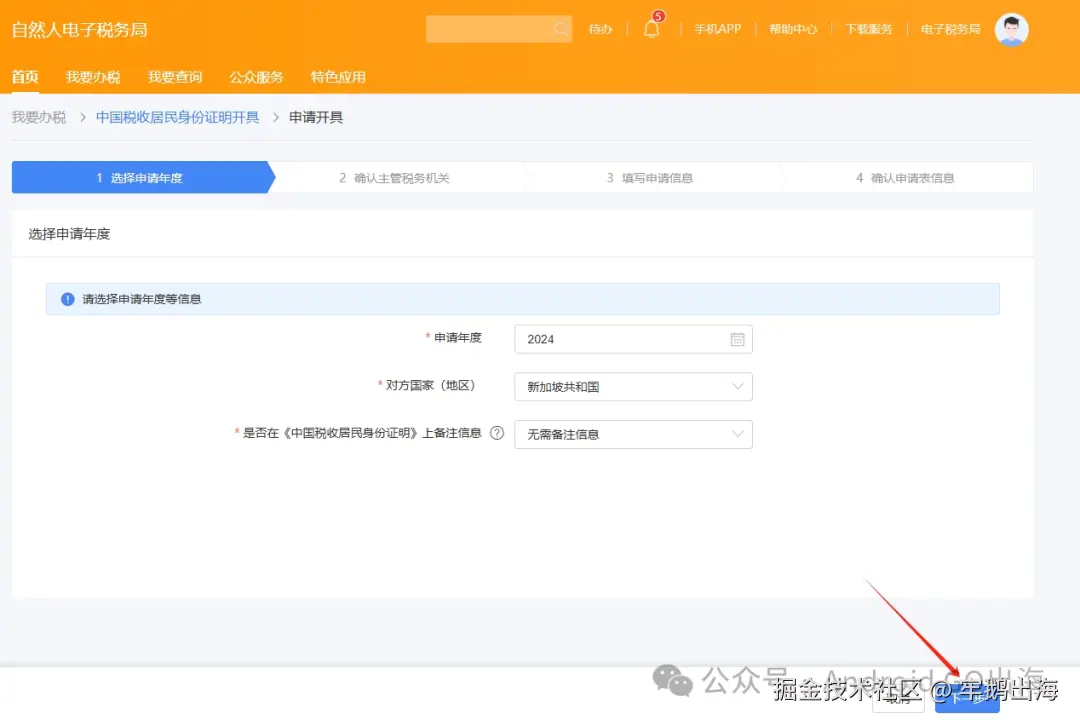Open the 手机APP link

coord(716,29)
